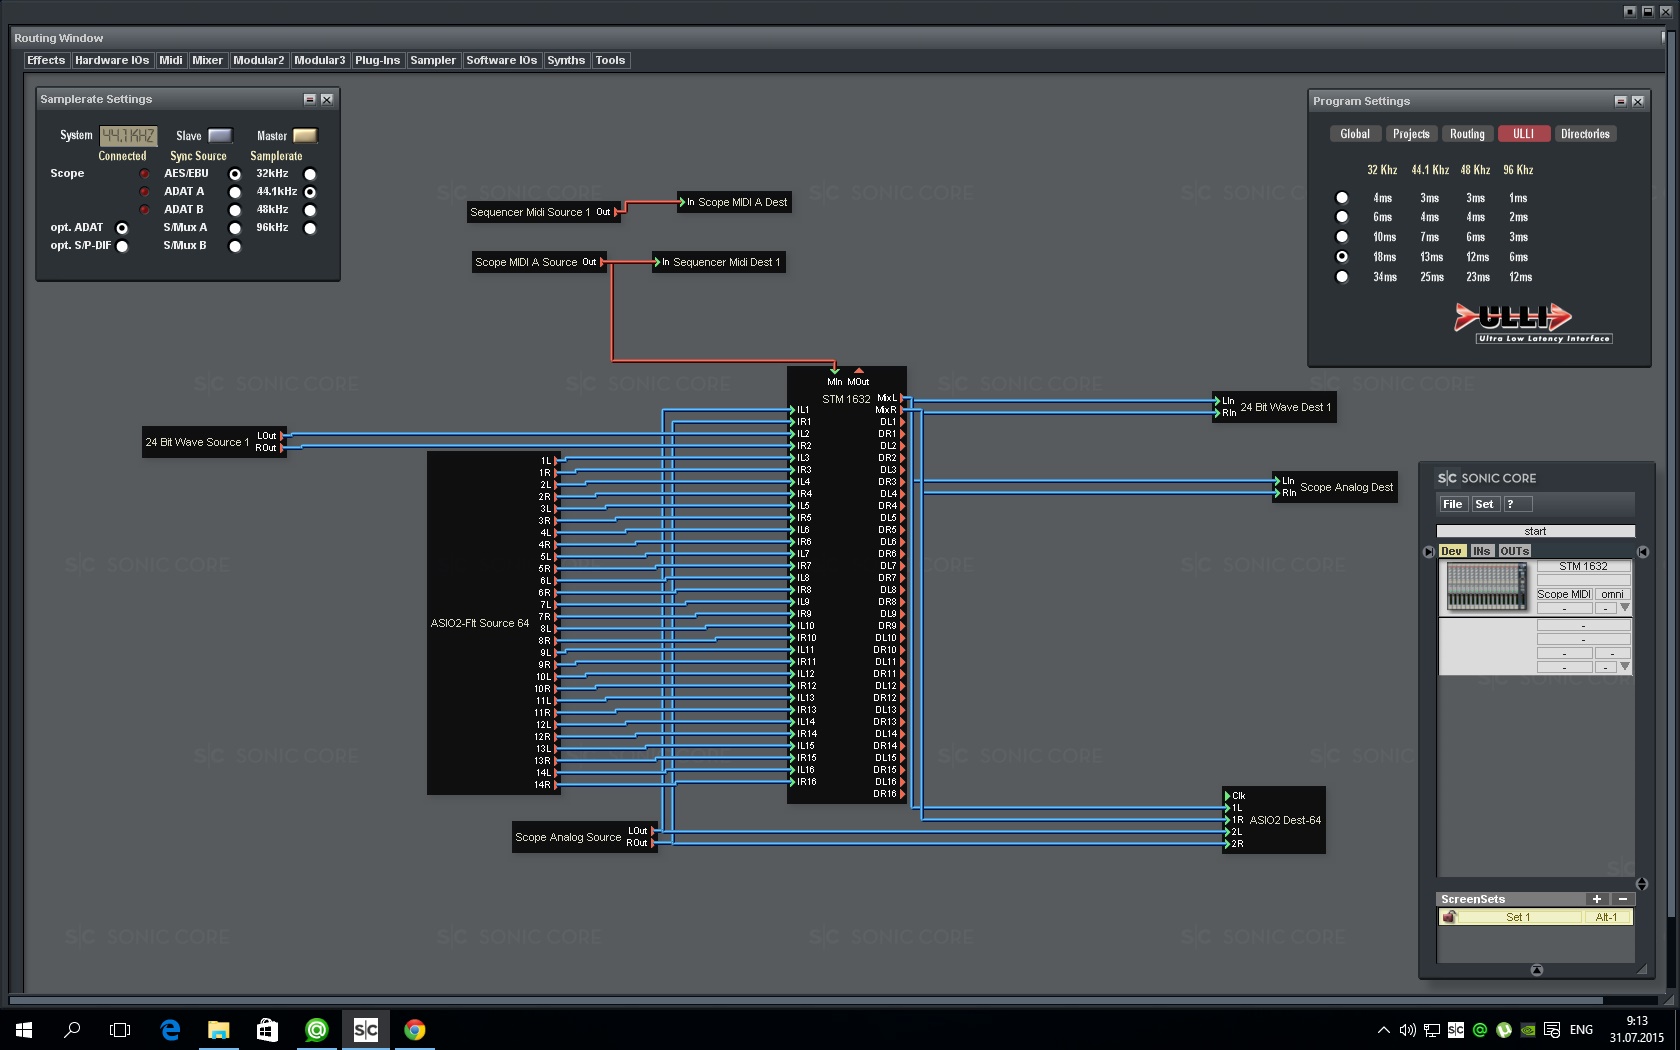Screen dimensions: 1680x1050
Task: Click the ULLI logo graphic in Program Settings
Action: click(1514, 319)
